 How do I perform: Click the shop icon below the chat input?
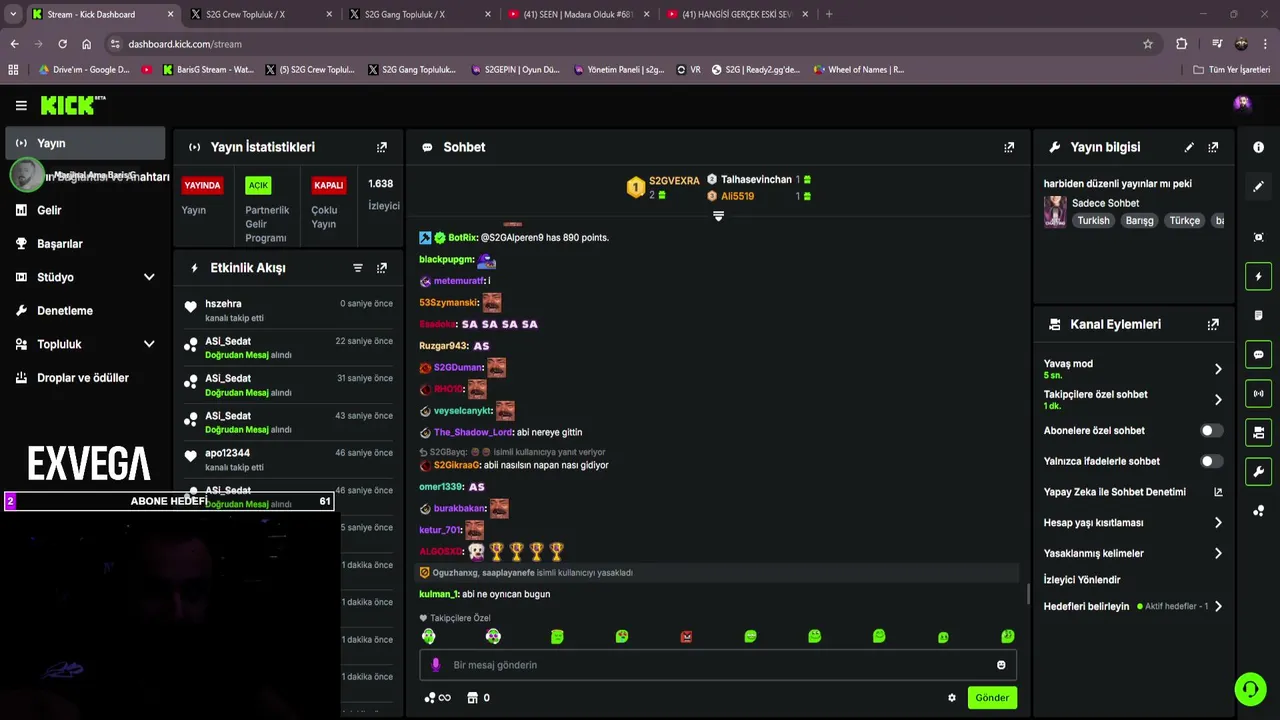[473, 698]
